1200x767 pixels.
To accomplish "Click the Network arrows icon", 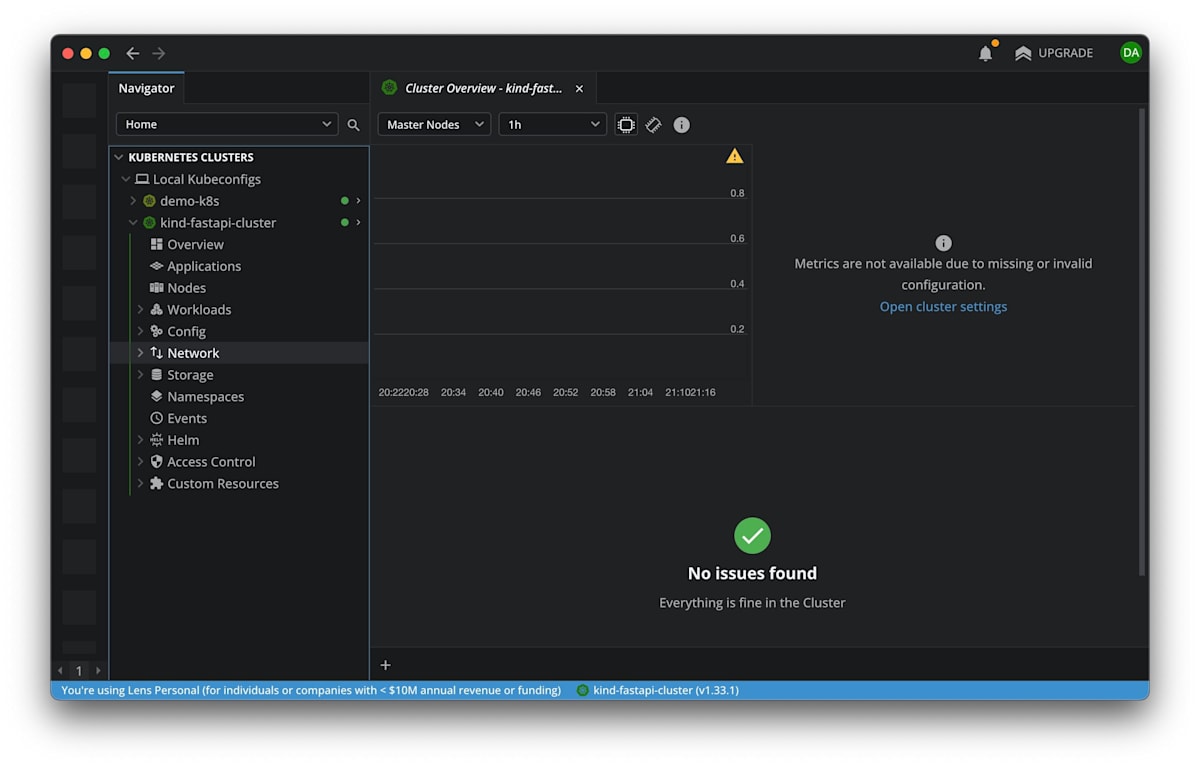I will coord(156,353).
